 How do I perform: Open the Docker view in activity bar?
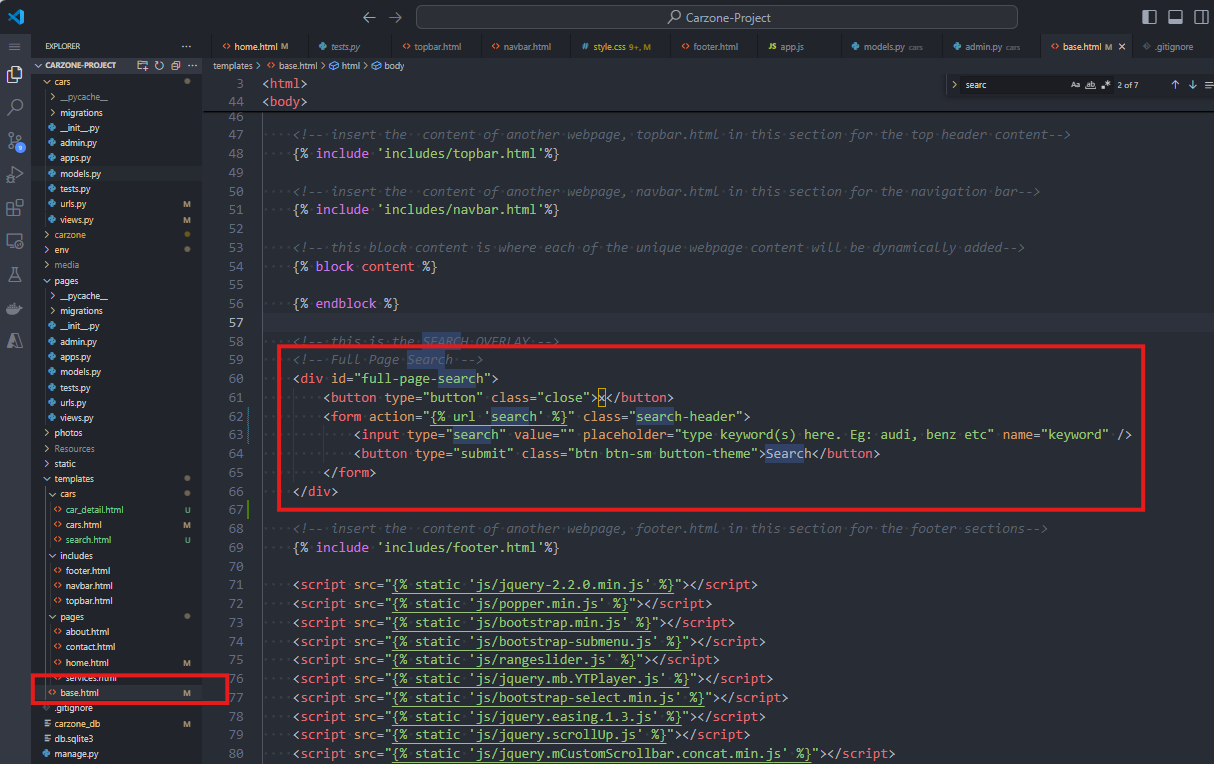coord(15,308)
